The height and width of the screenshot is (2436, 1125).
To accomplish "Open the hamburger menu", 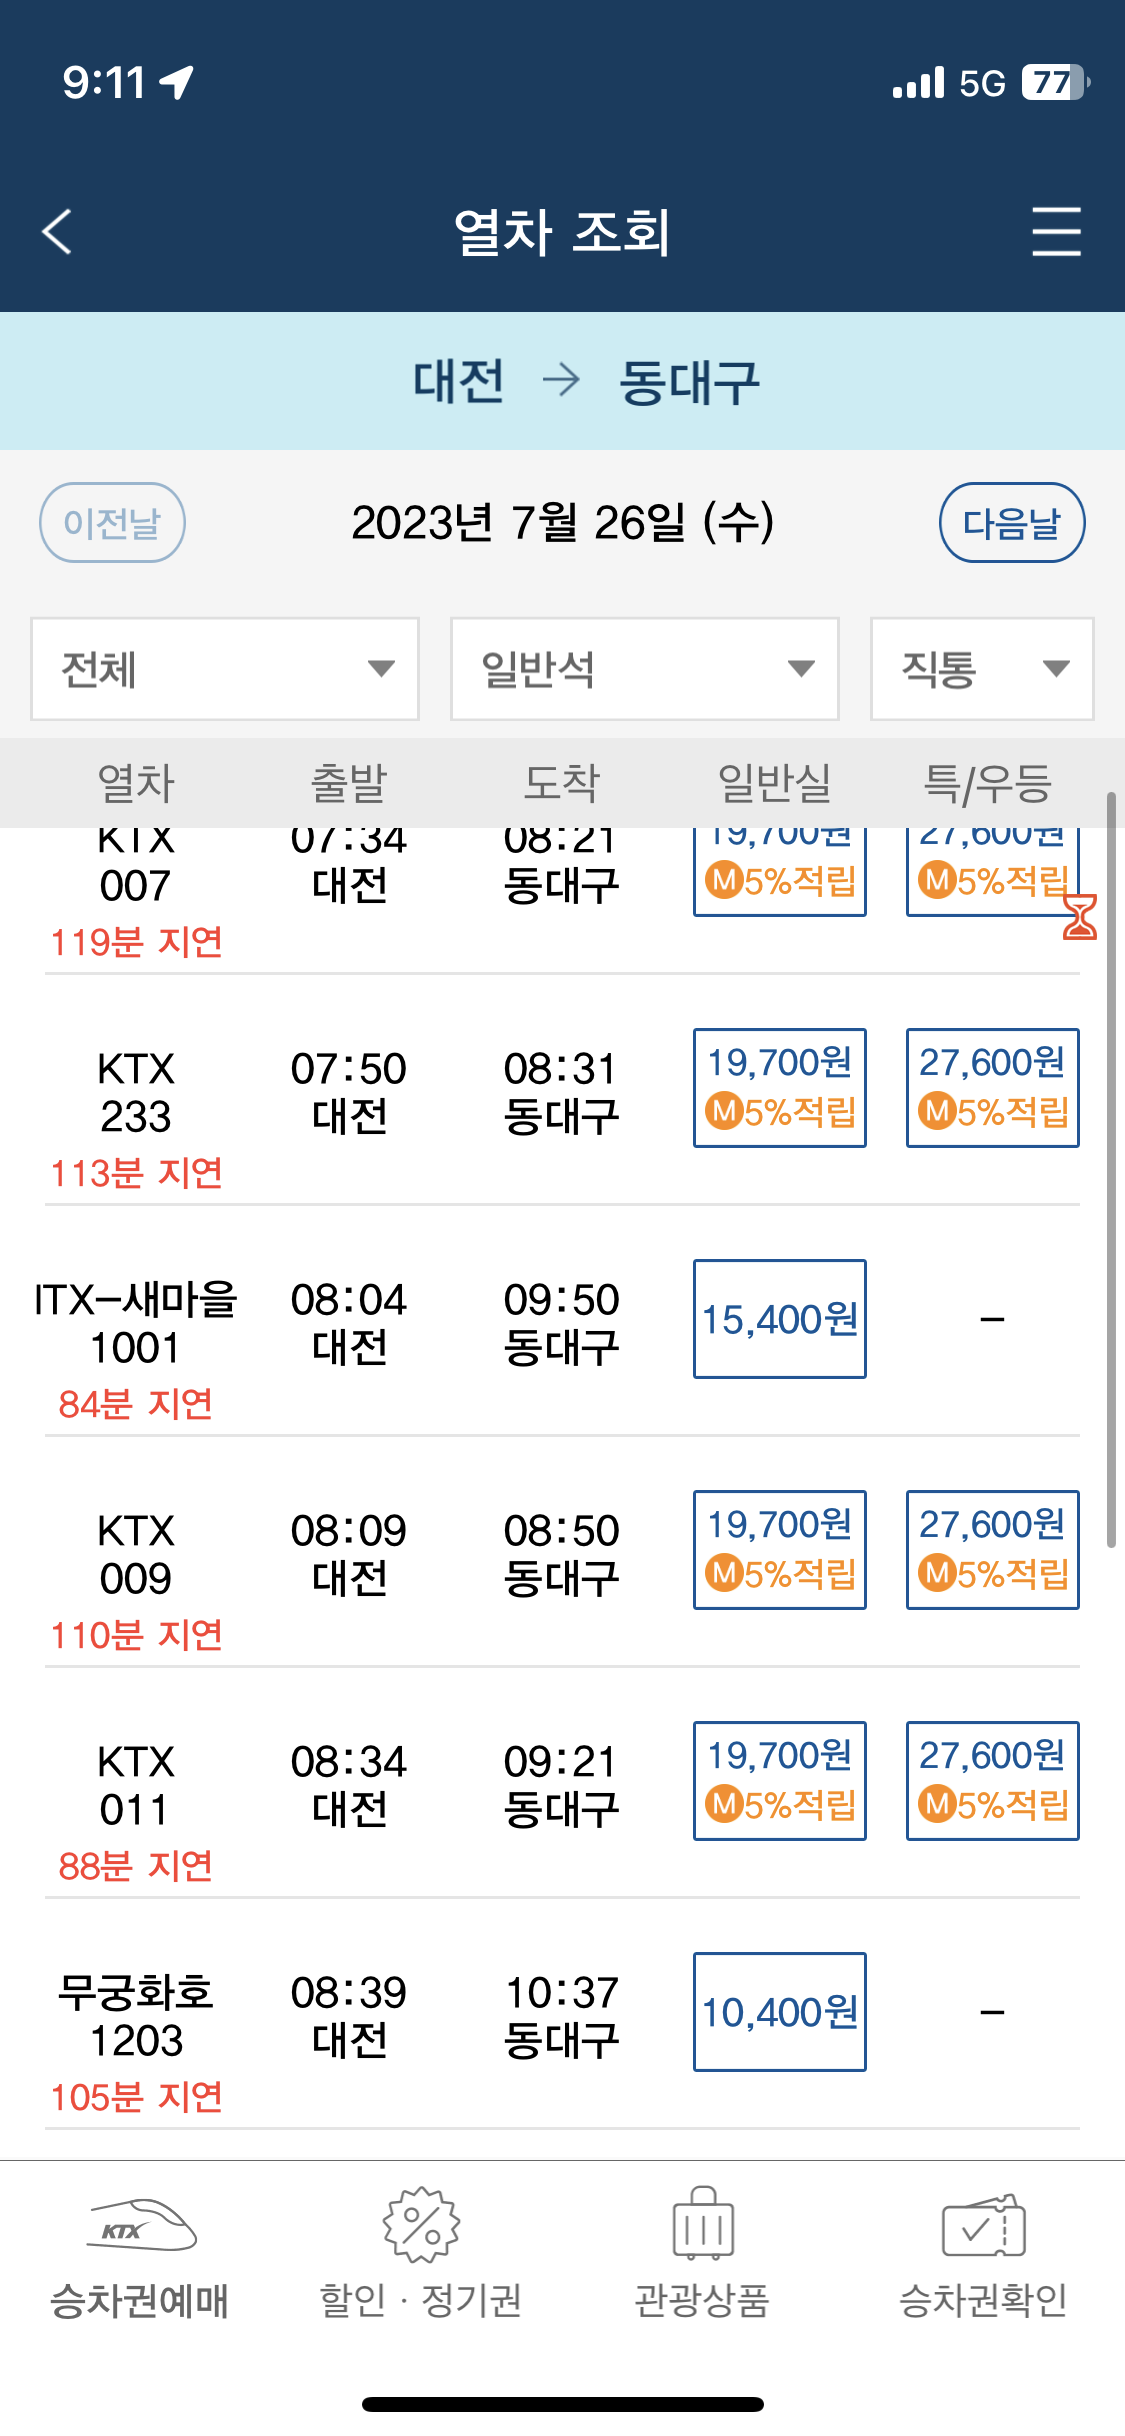I will coord(1056,232).
